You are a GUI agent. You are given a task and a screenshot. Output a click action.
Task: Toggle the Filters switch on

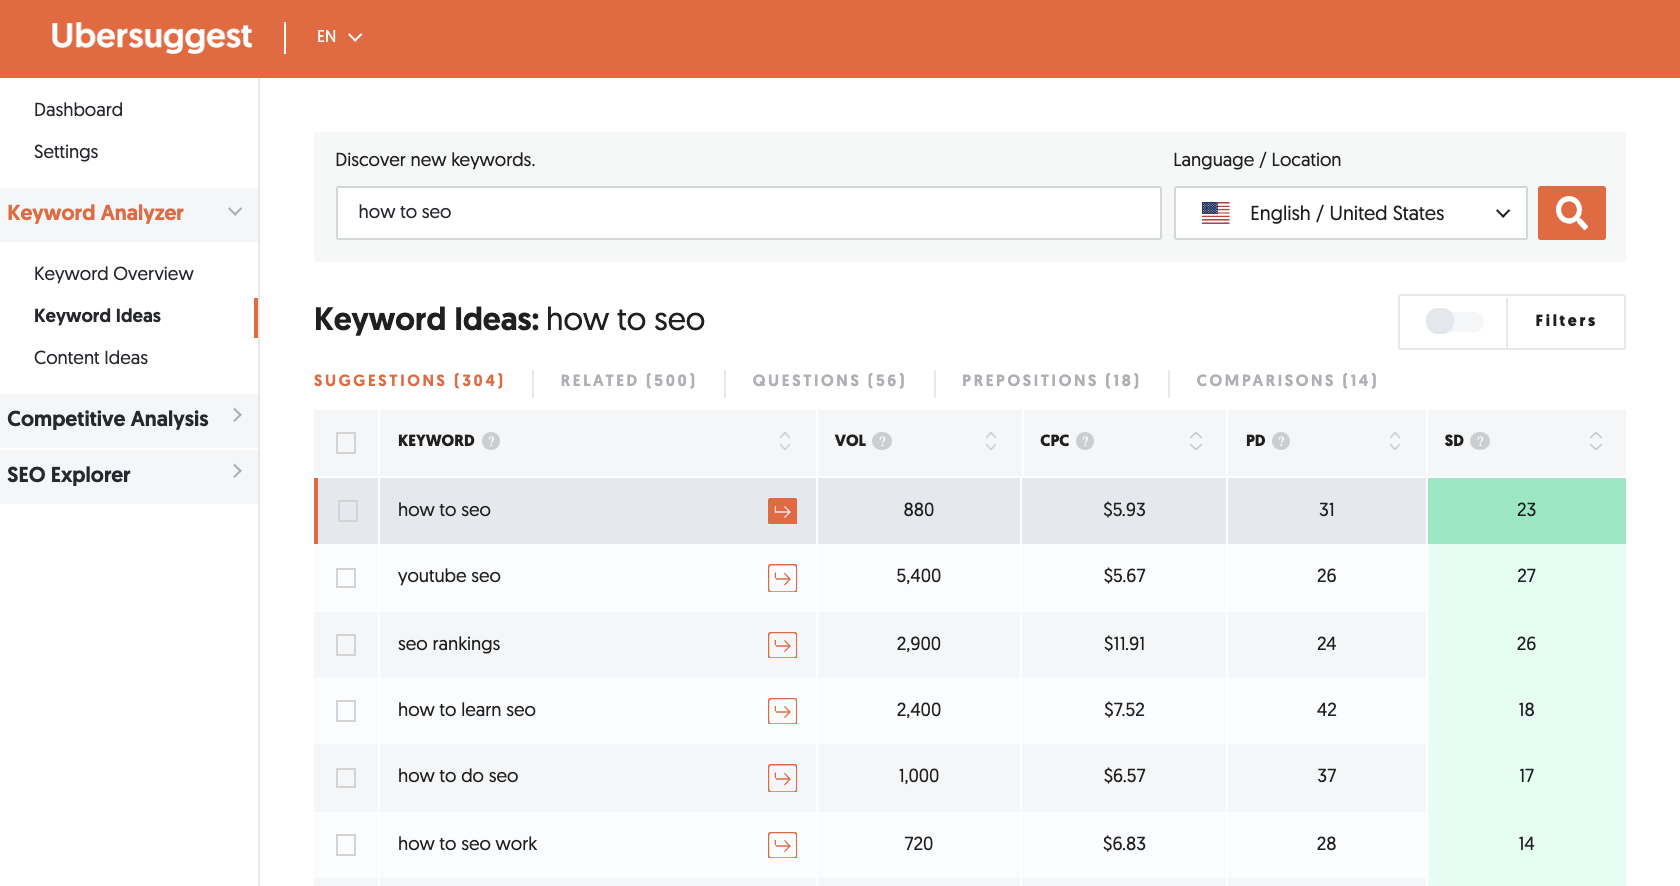[1454, 321]
